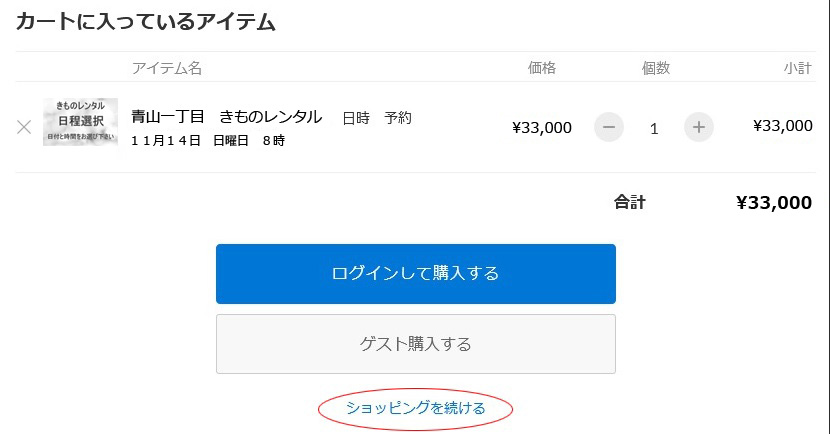
Task: Click the 個数 column header
Action: [x=656, y=68]
